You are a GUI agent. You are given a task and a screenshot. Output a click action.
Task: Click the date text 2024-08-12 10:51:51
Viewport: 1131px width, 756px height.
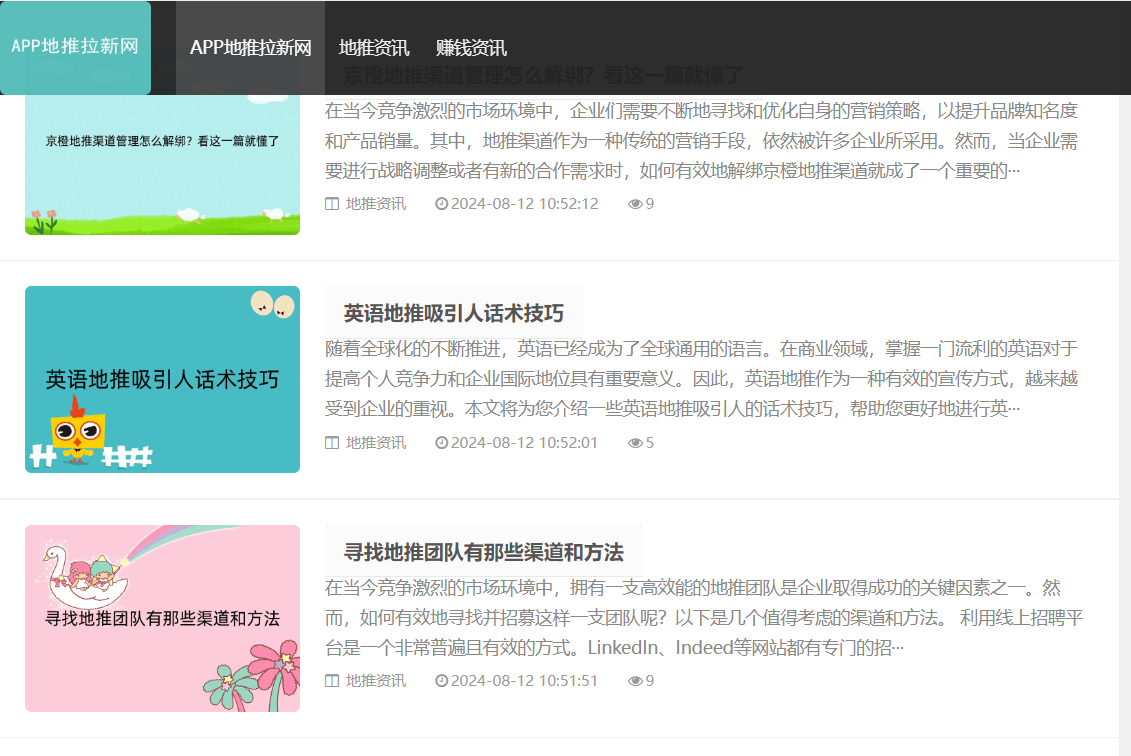[x=524, y=681]
